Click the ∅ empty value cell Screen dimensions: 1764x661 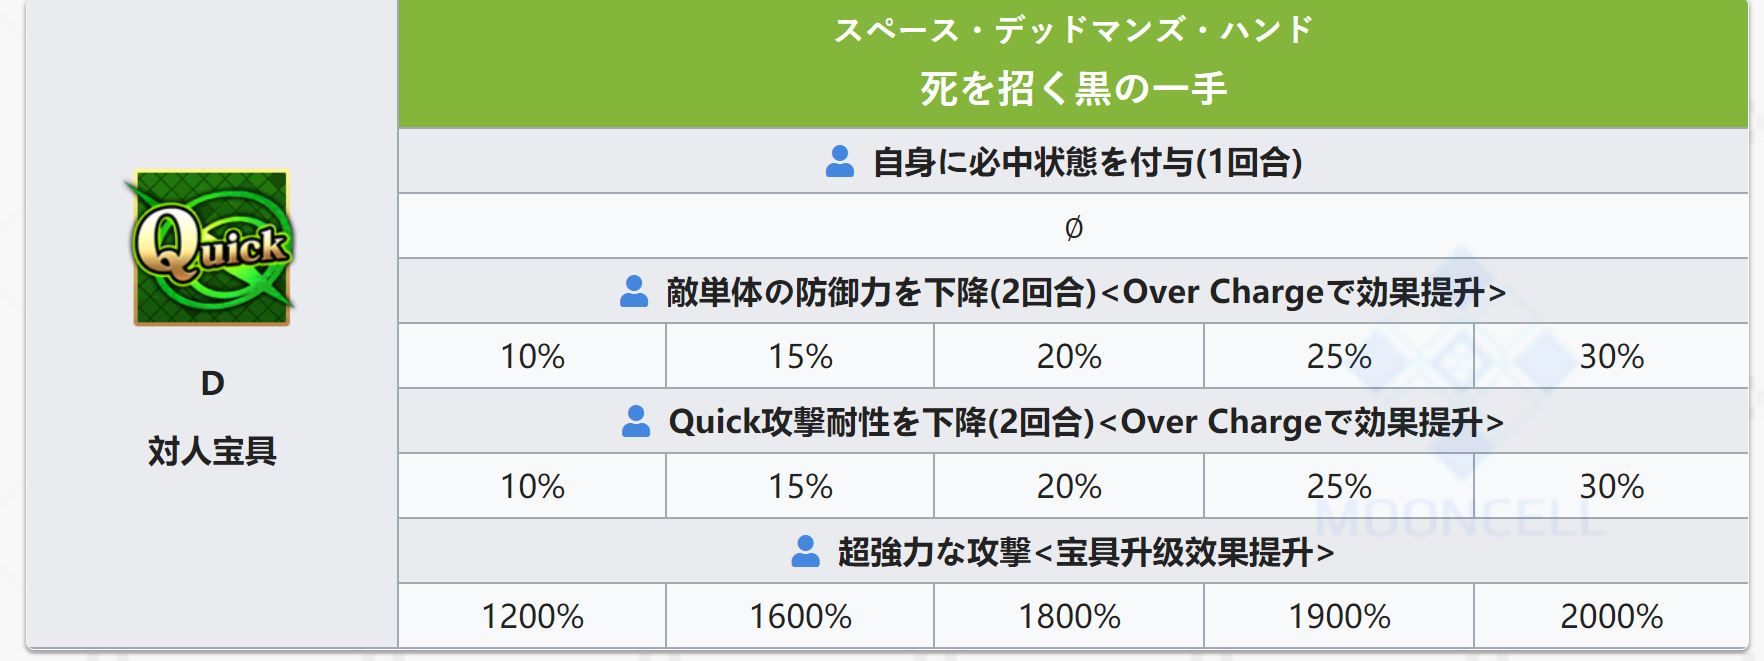coord(1073,226)
